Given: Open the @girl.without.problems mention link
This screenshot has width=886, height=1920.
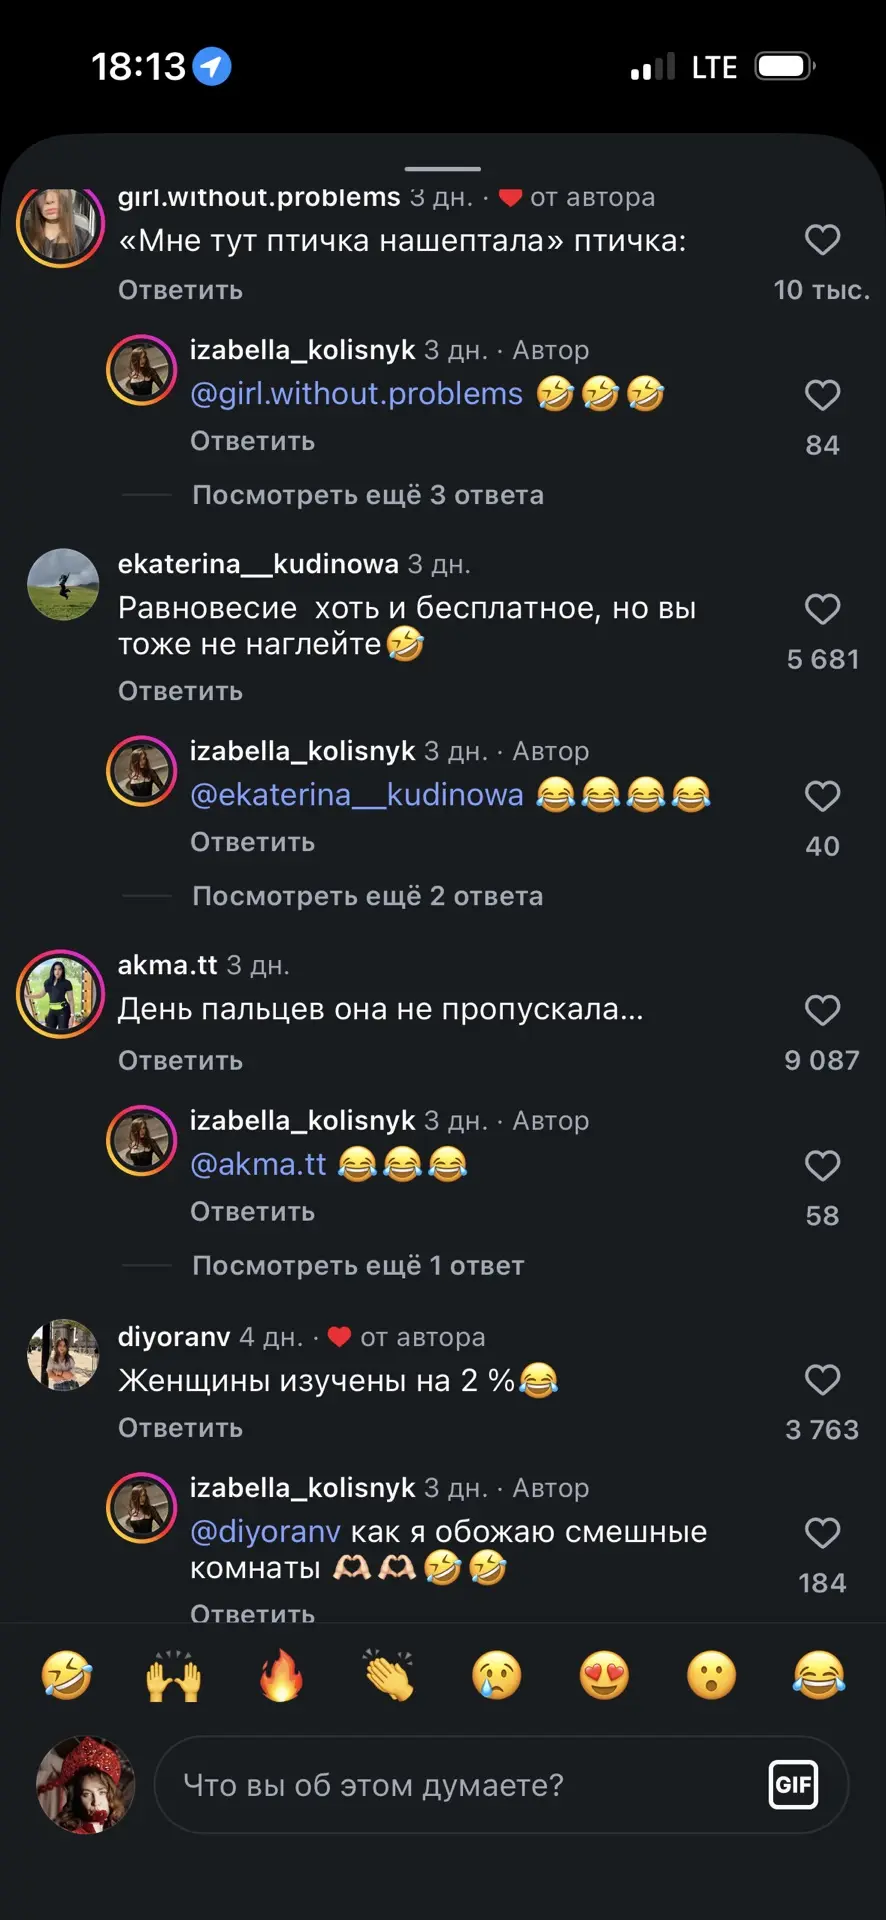Looking at the screenshot, I should point(356,394).
